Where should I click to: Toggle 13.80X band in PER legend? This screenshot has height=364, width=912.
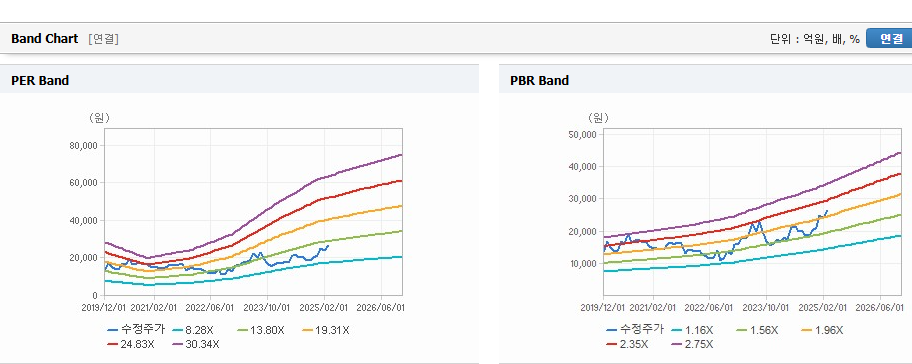point(260,330)
